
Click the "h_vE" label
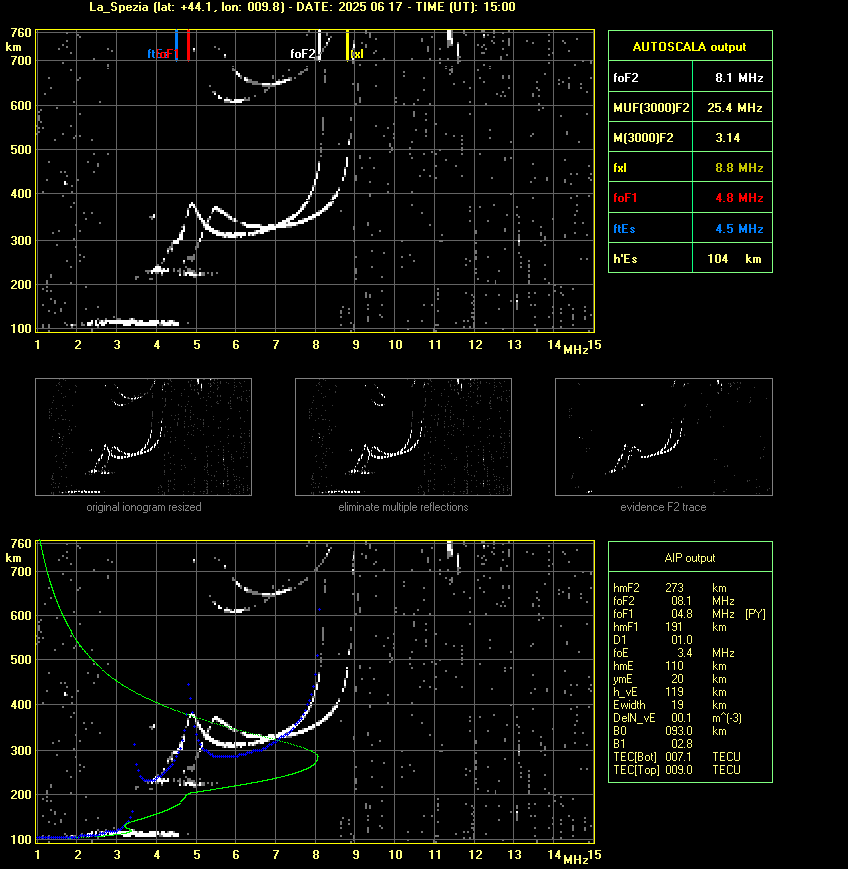click(625, 692)
